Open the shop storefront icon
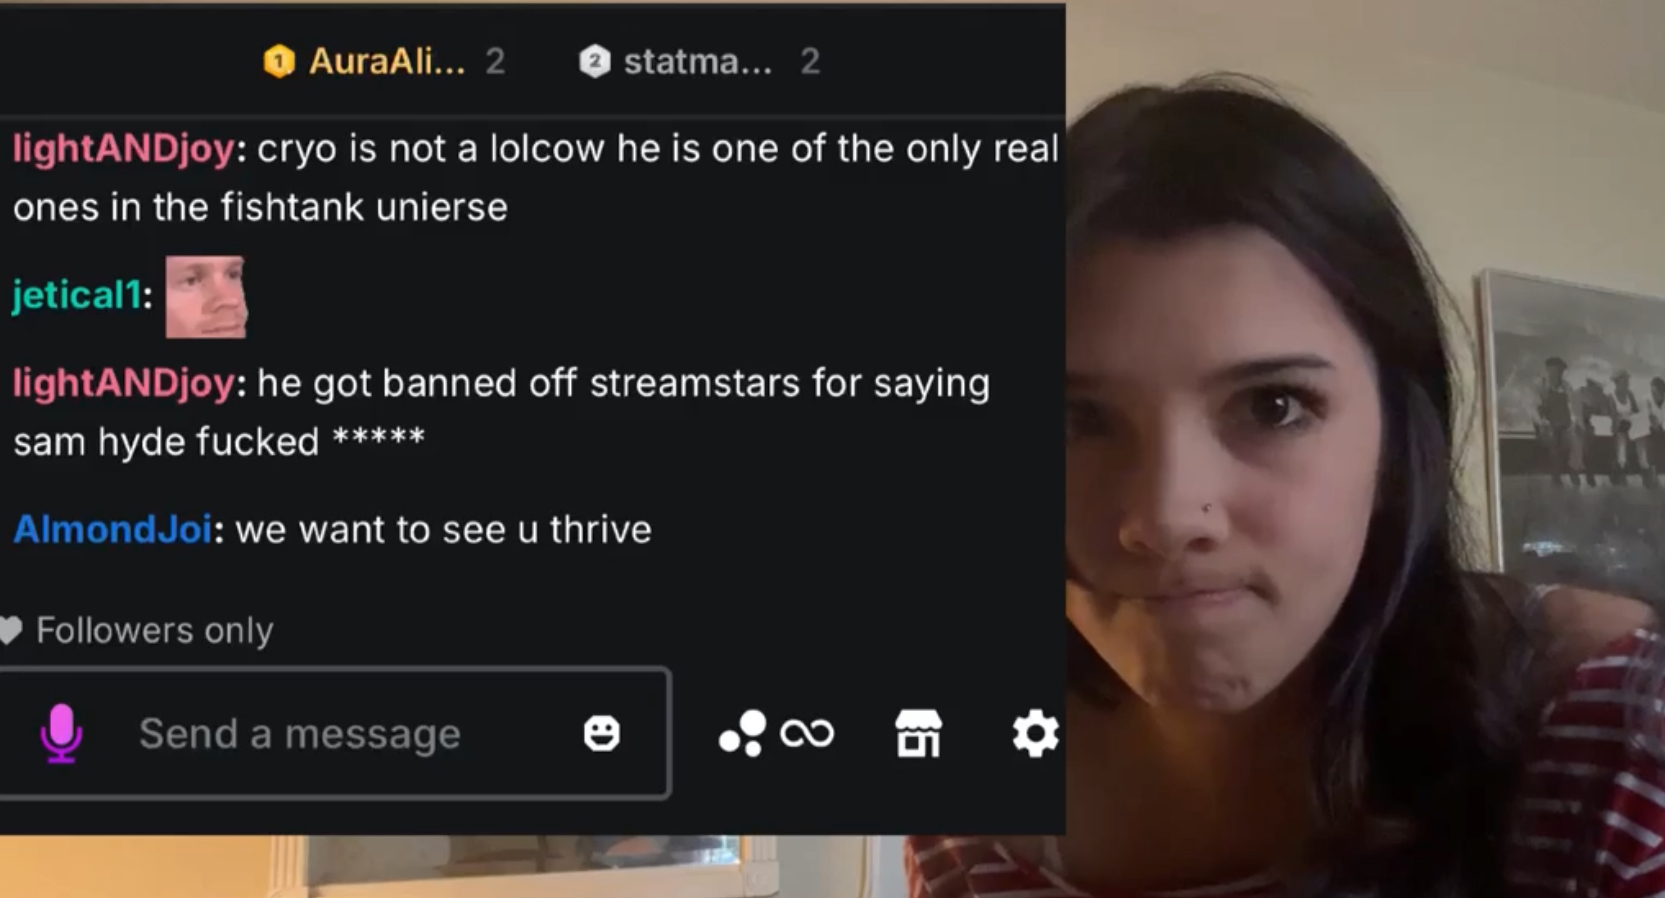This screenshot has width=1665, height=898. tap(918, 733)
